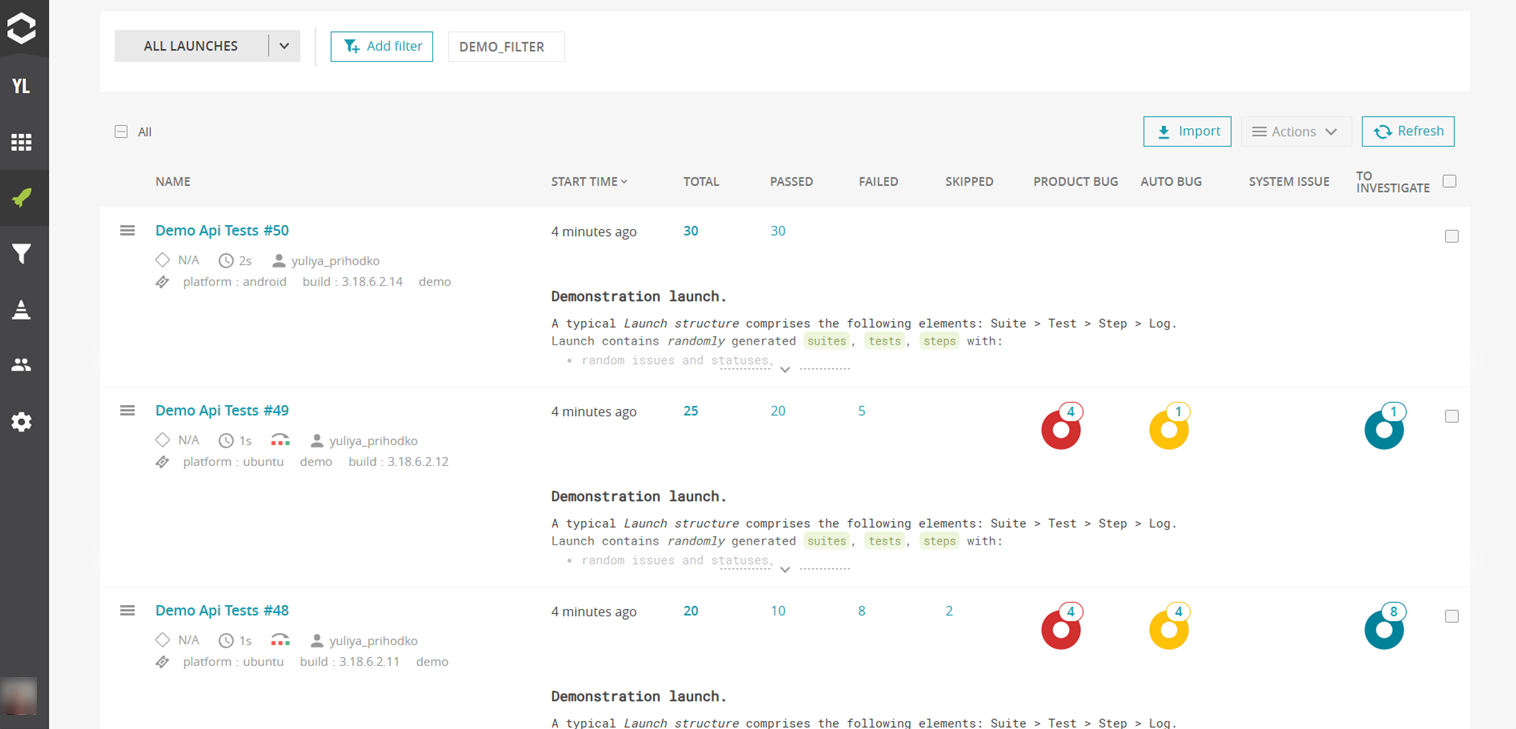Sort by the AUTO BUG column header
1516x729 pixels.
[1171, 182]
